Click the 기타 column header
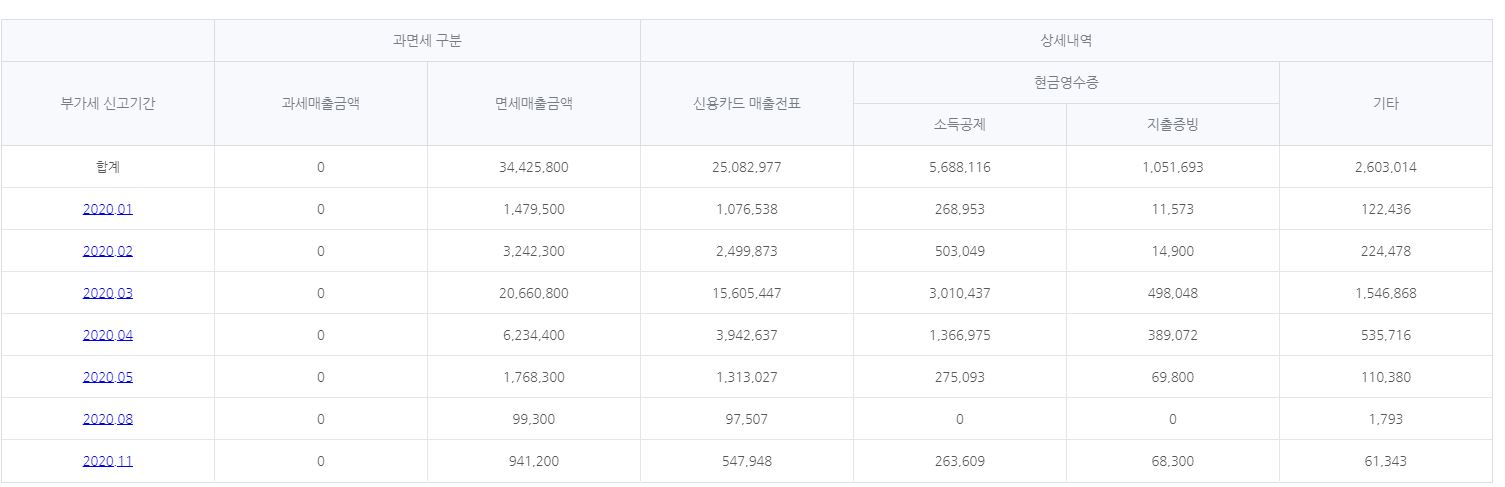1505x487 pixels. (1386, 104)
